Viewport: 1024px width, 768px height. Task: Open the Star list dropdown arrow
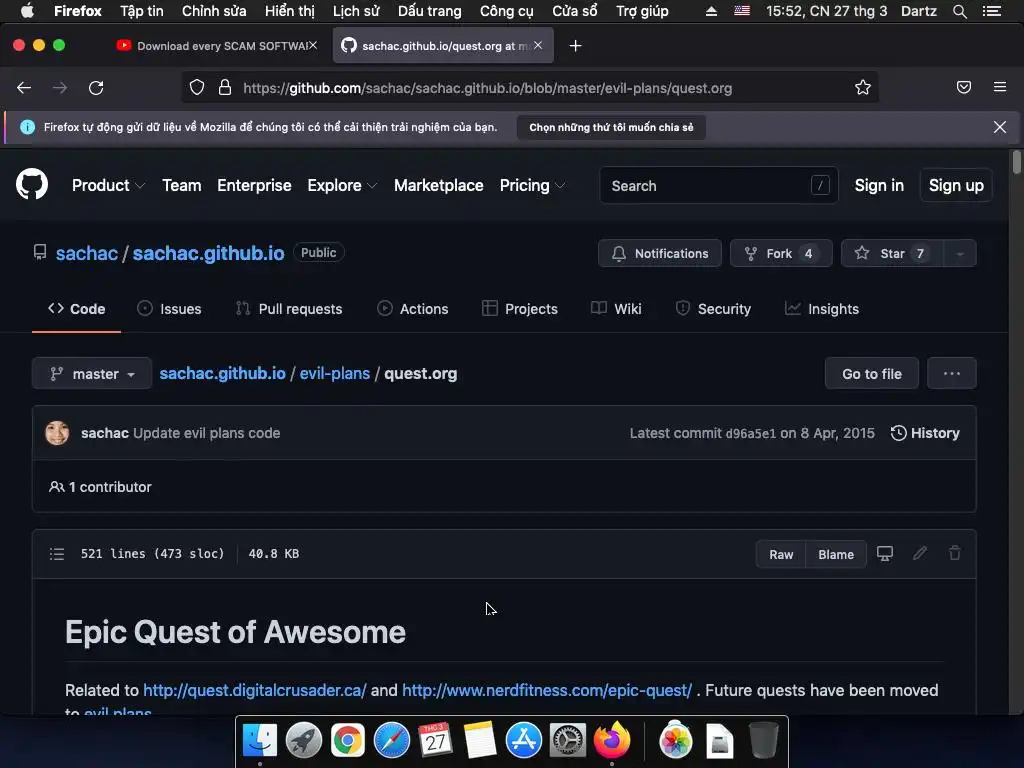(959, 253)
